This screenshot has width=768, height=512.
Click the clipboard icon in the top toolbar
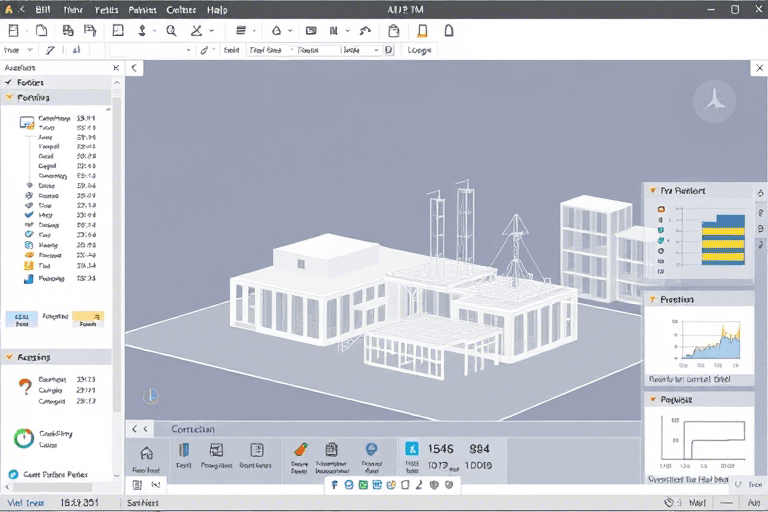tap(393, 31)
